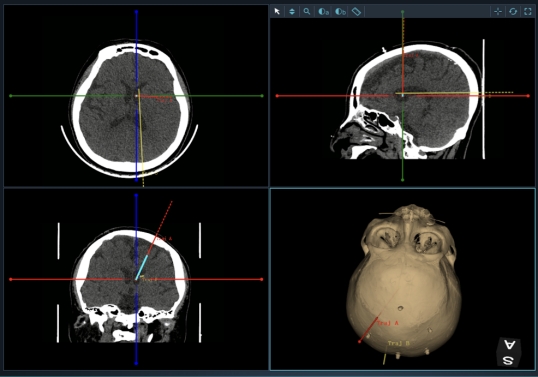Activate the slice scroll up-down tool
Screen dimensions: 538x377
click(292, 12)
